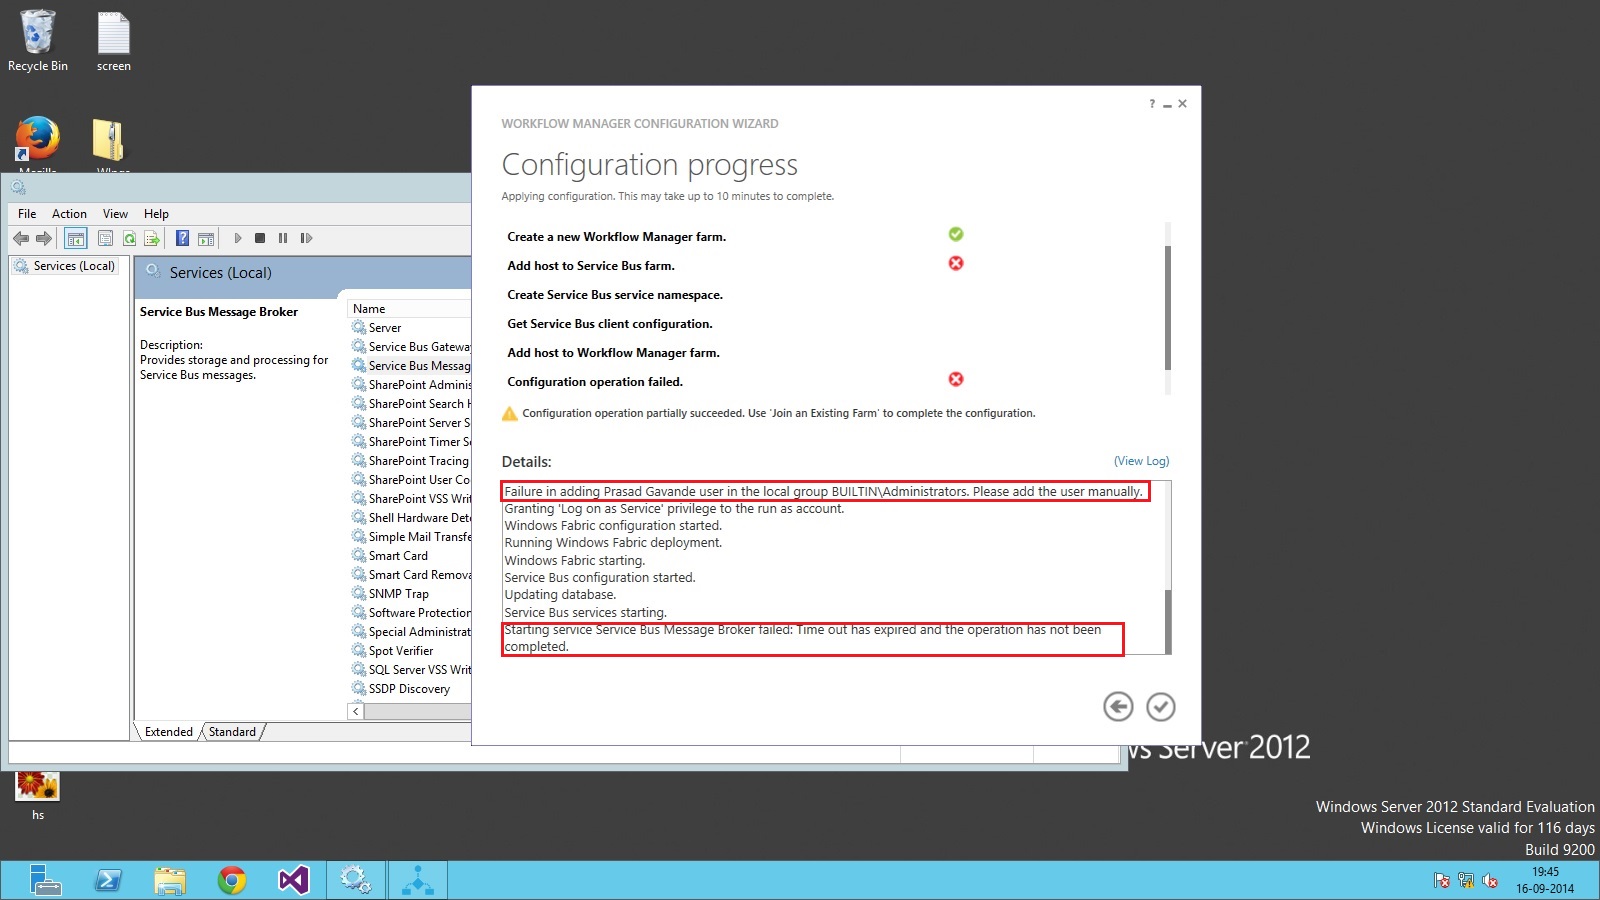Select the Server service row
Image resolution: width=1600 pixels, height=900 pixels.
click(410, 328)
